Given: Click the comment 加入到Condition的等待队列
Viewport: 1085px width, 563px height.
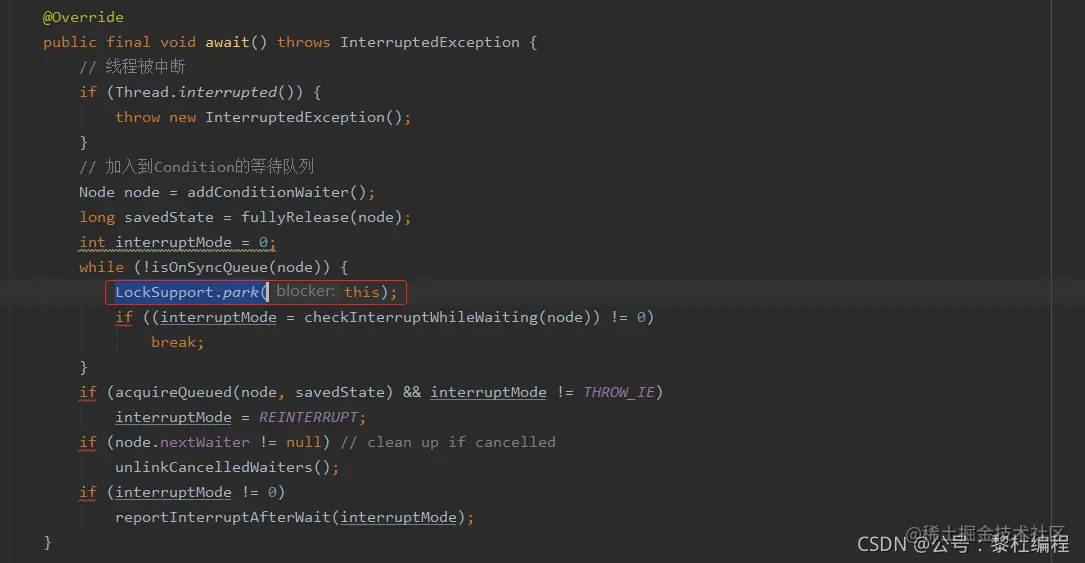Looking at the screenshot, I should pyautogui.click(x=197, y=167).
